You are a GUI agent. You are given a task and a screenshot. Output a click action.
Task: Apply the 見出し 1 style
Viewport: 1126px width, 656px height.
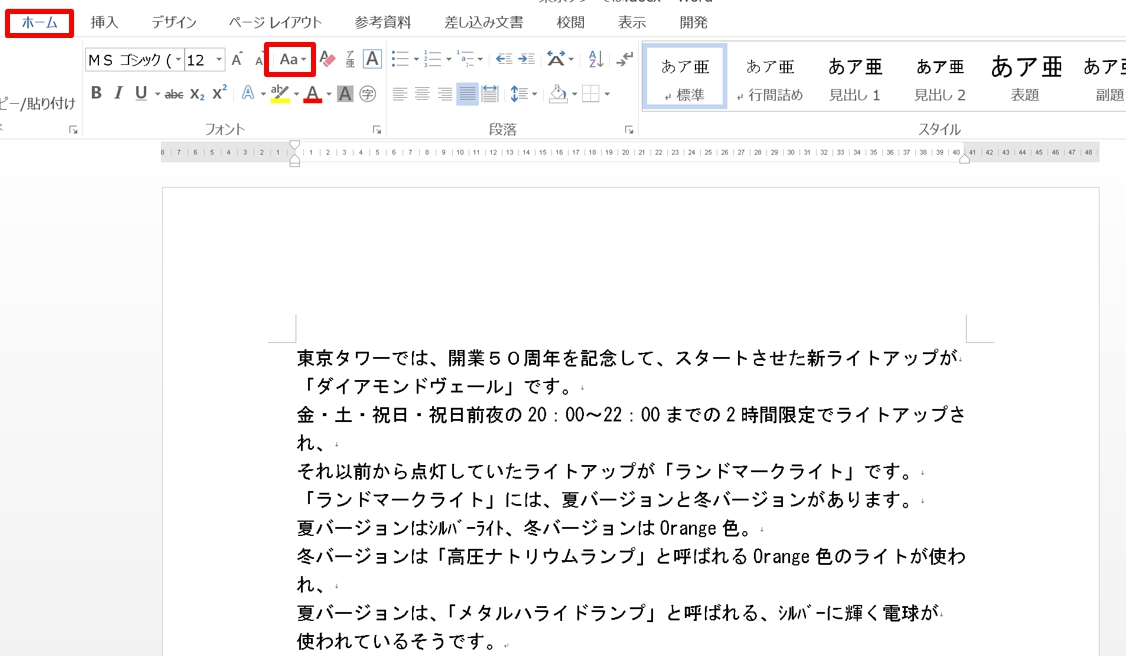click(855, 78)
